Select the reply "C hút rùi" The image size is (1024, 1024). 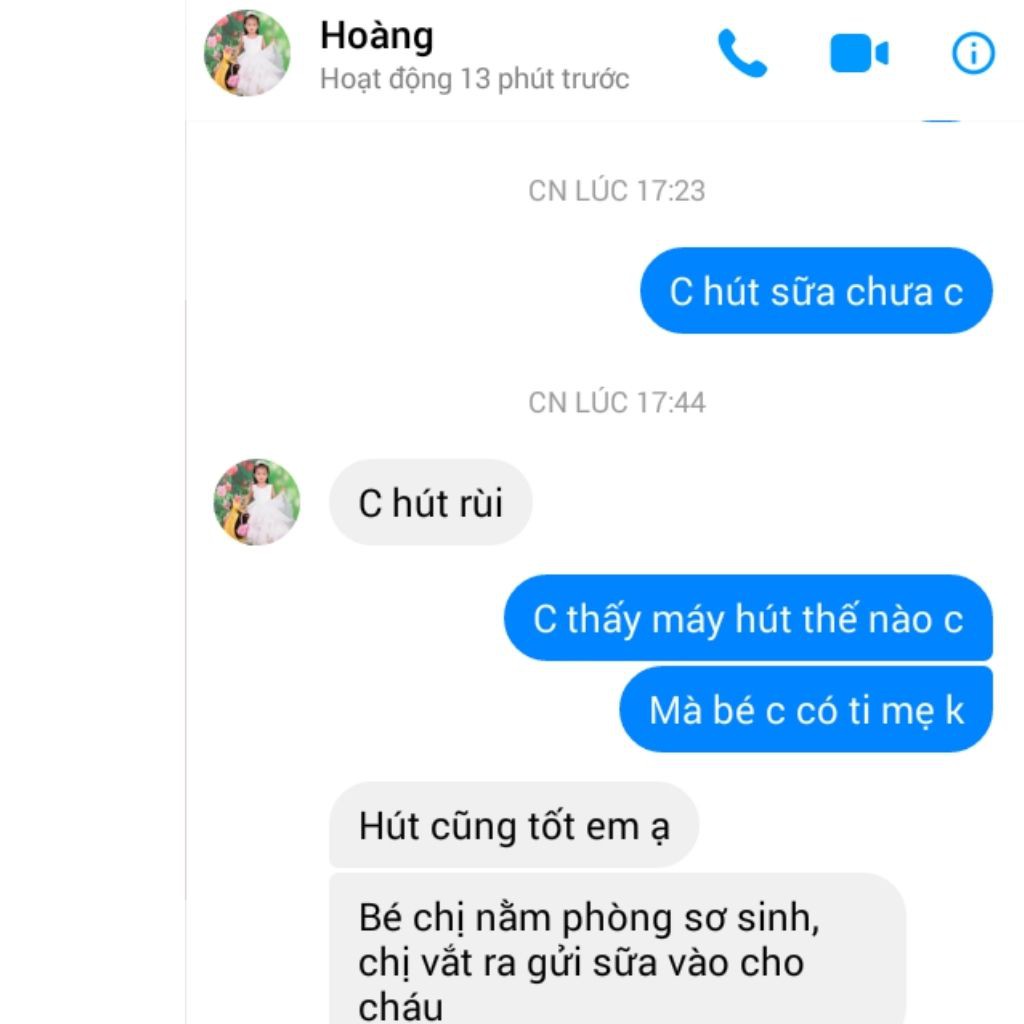[430, 502]
